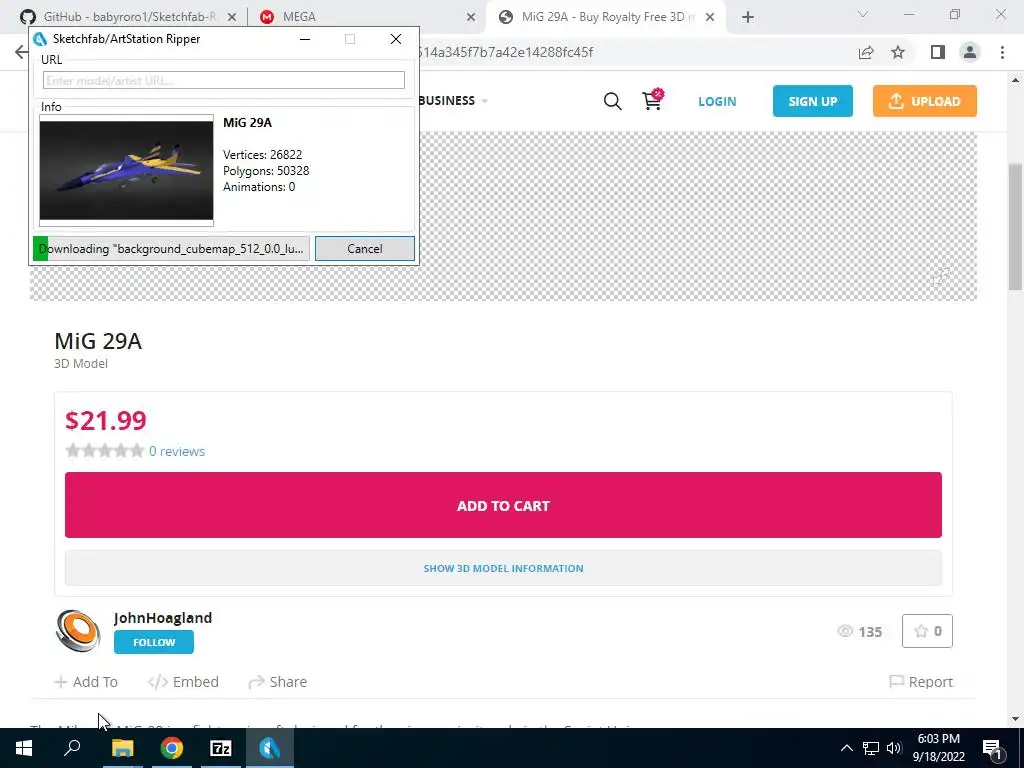Screen dimensions: 1024x768
Task: Click the MiG 29A thumbnail in Ripper
Action: tap(126, 170)
